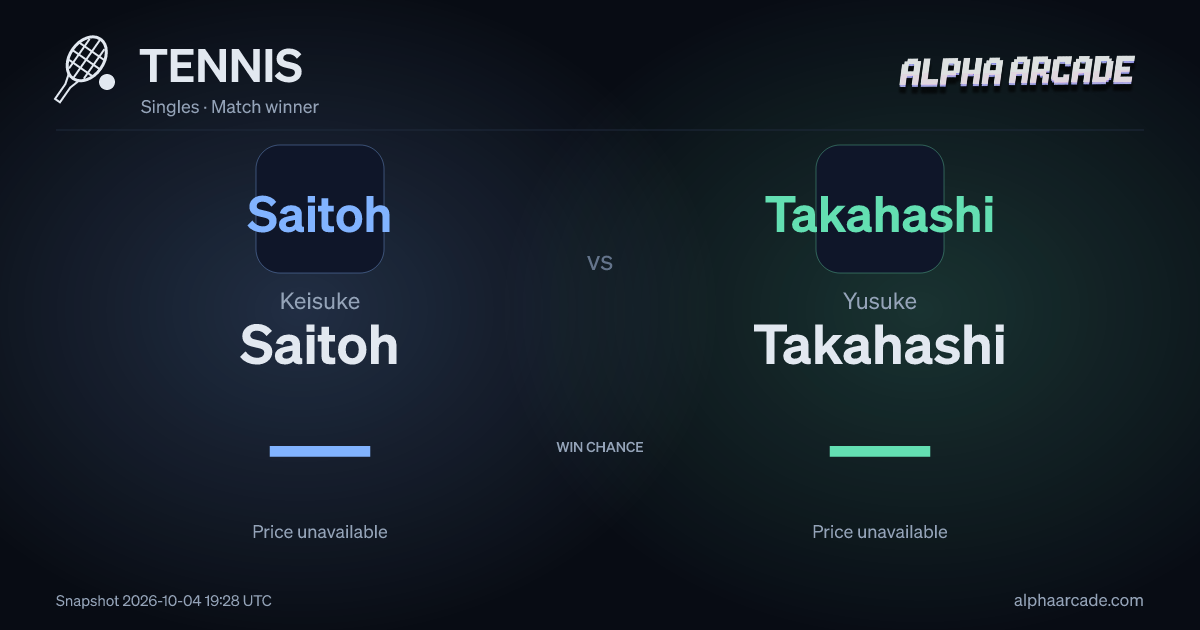
Task: Click the TENNIS heading
Action: point(221,66)
